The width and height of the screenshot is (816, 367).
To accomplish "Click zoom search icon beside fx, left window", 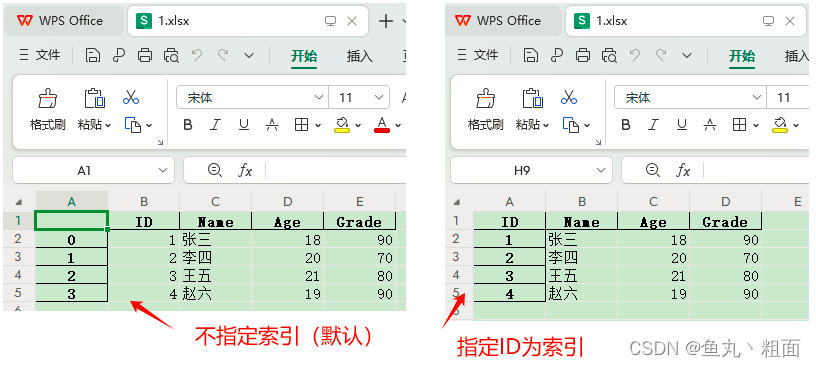I will point(214,170).
